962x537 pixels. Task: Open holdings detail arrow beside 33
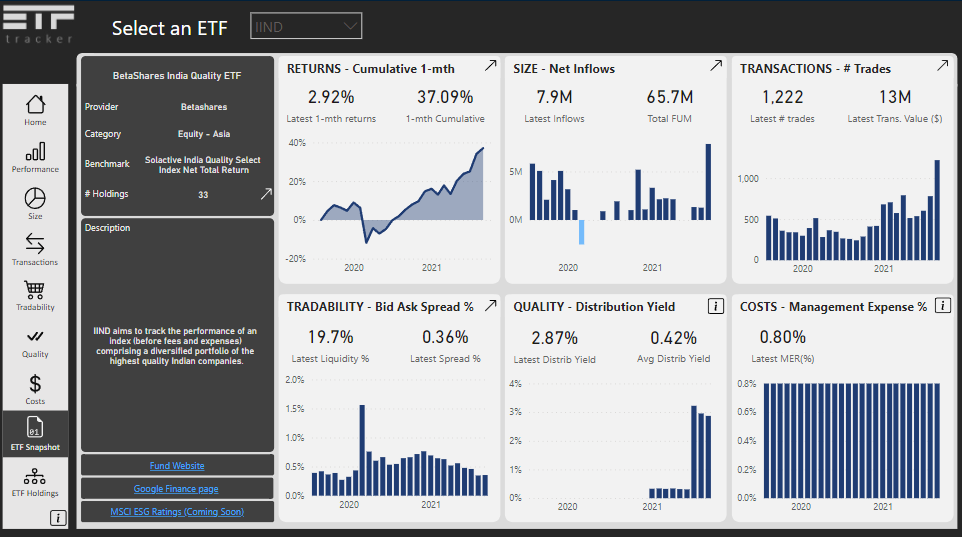(x=266, y=194)
